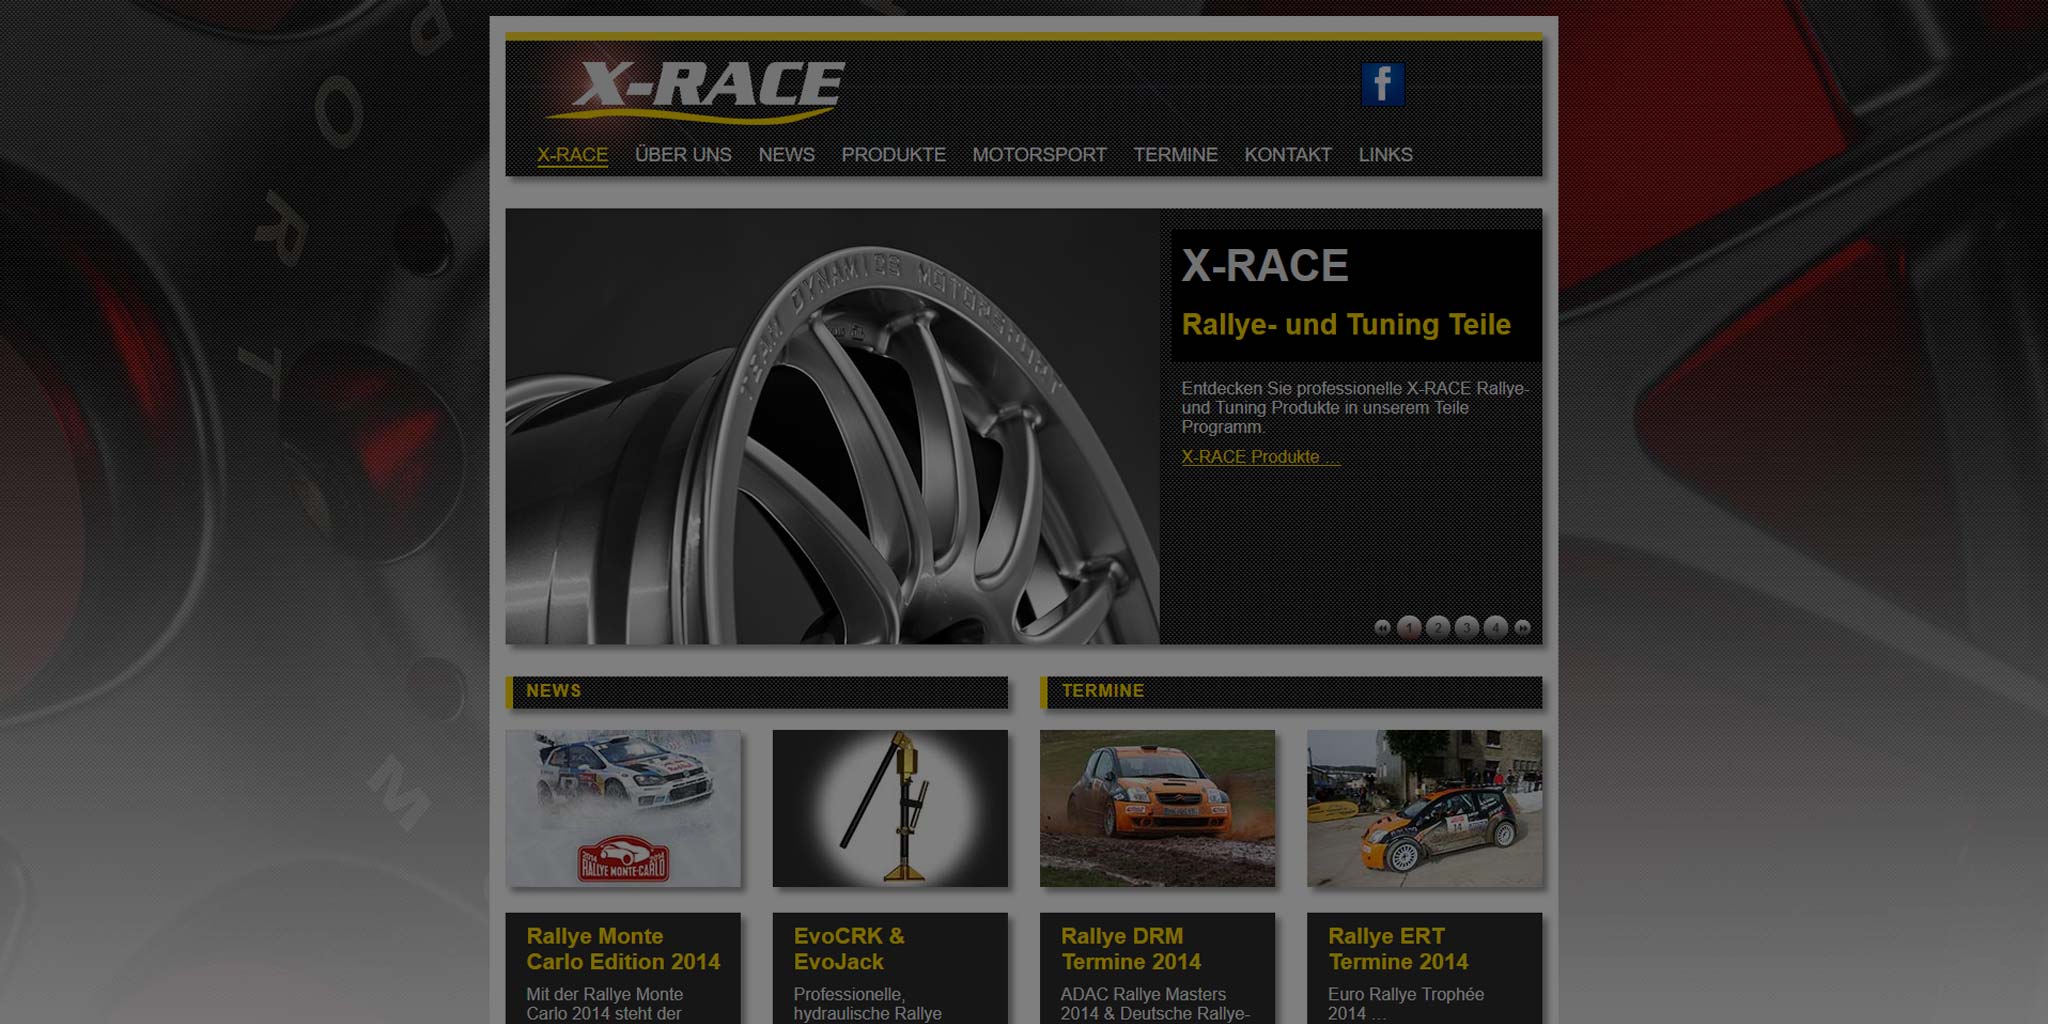Open EvoCRK & EvoJack headline

[849, 949]
